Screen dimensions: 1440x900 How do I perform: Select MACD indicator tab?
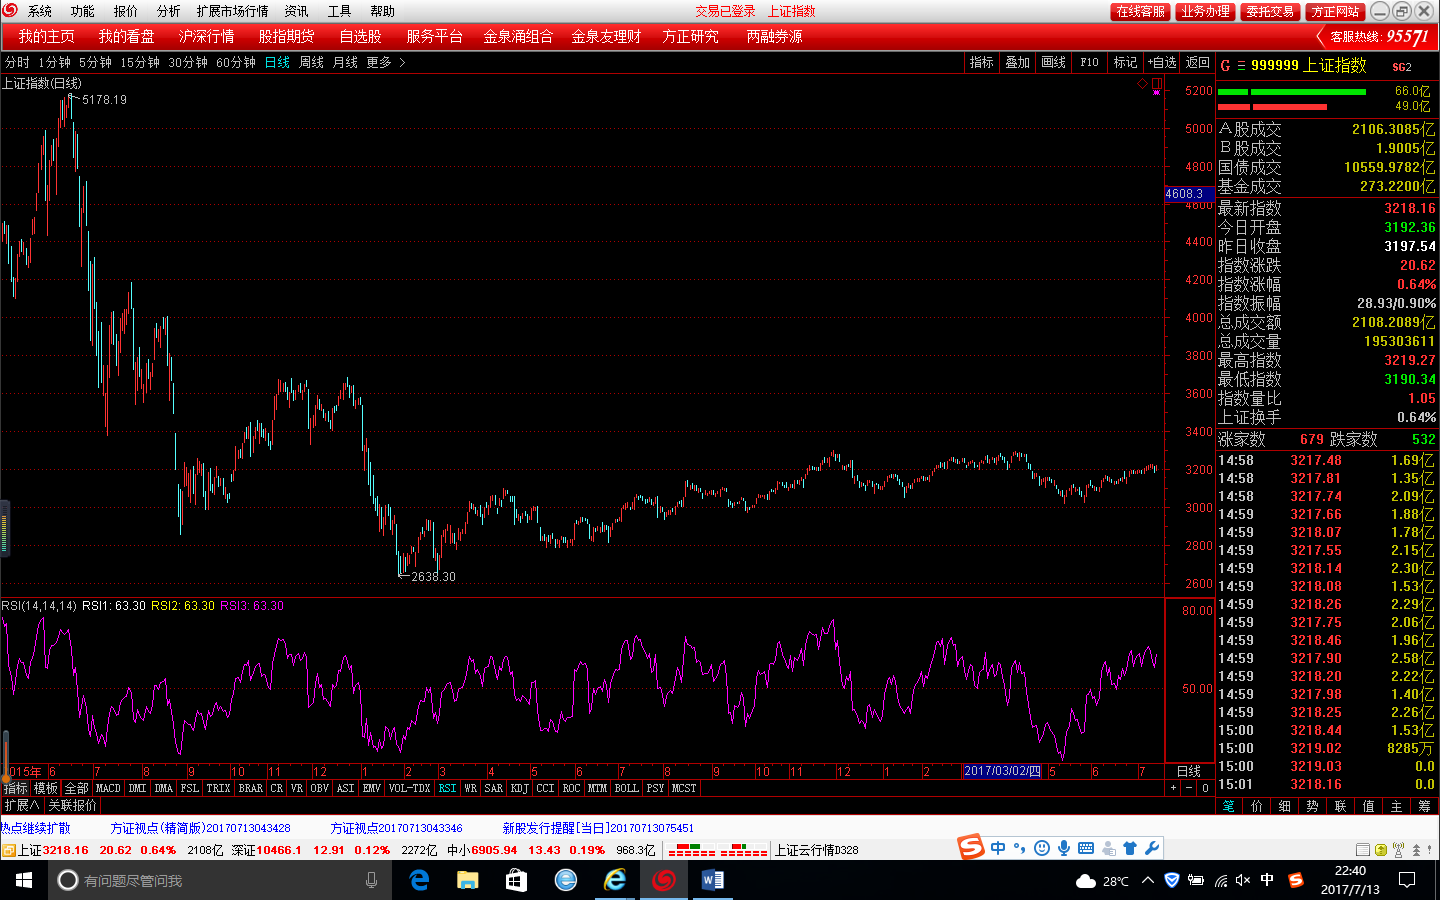tap(108, 788)
